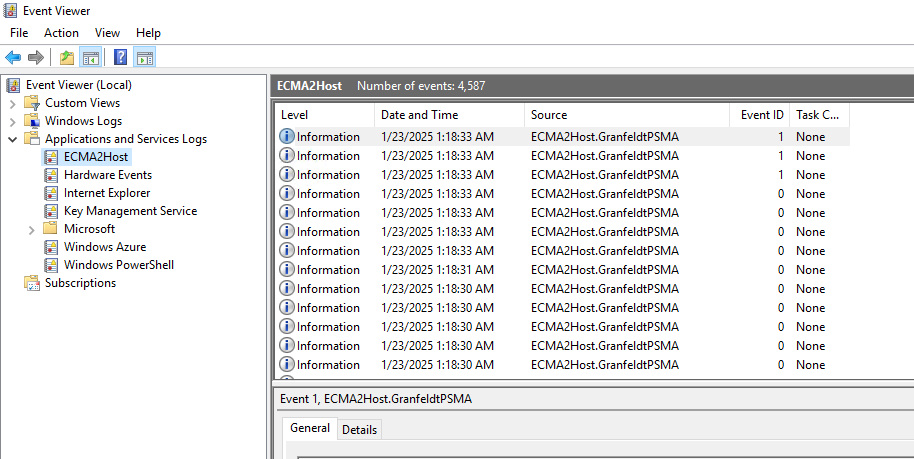Click the Forward arrow toolbar icon
Viewport: 914px width, 459px height.
pos(36,58)
